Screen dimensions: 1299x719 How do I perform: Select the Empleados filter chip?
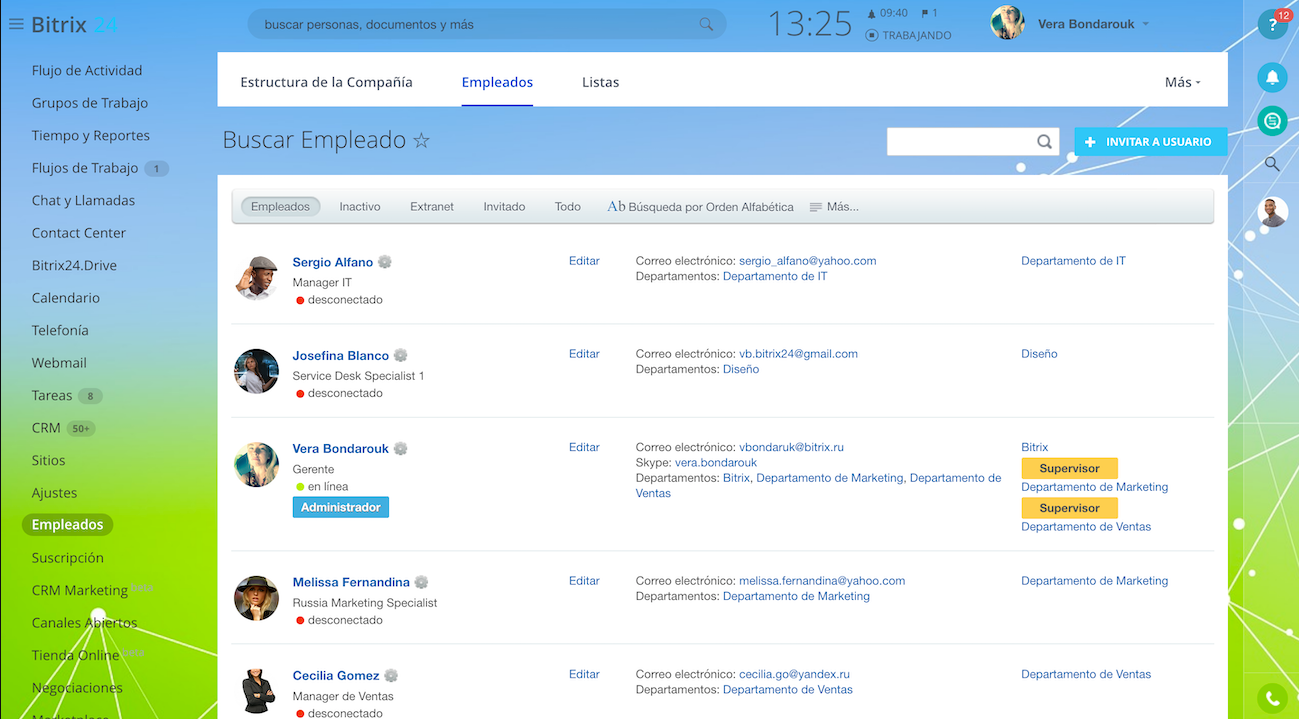pos(280,206)
